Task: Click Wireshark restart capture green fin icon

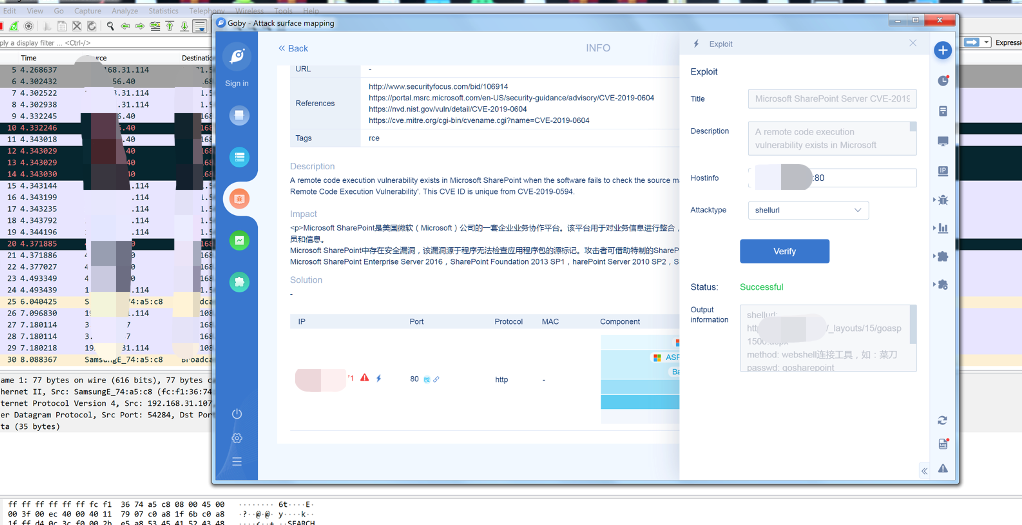Action: pos(13,26)
